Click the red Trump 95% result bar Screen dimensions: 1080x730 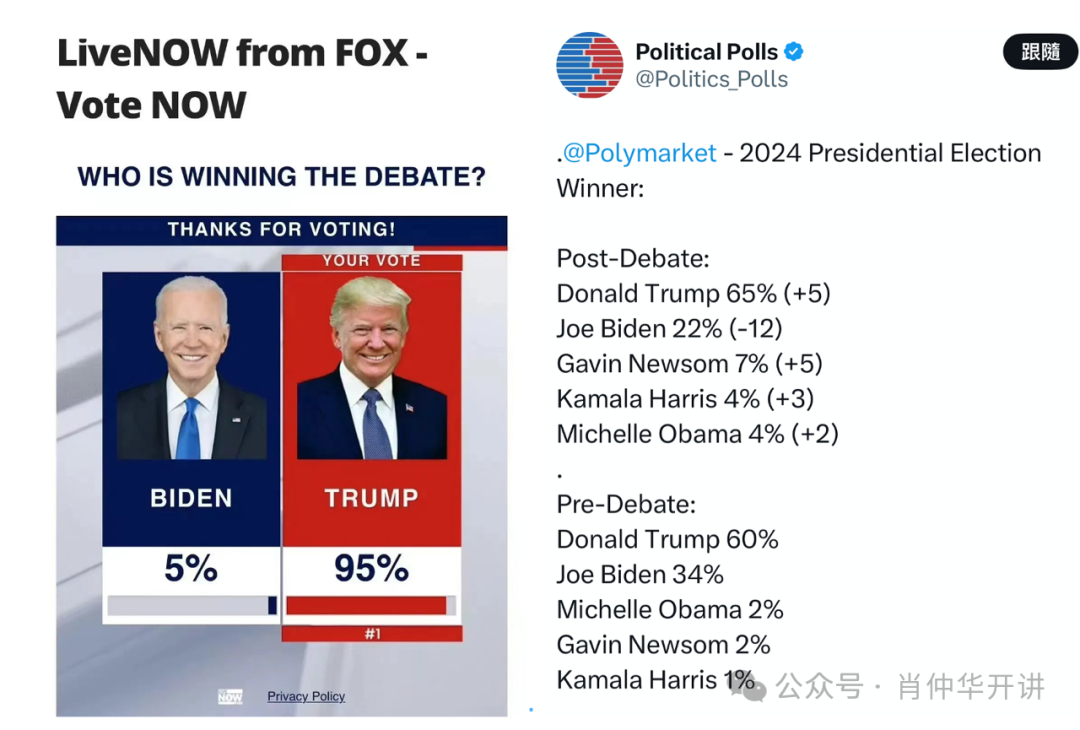click(x=366, y=605)
